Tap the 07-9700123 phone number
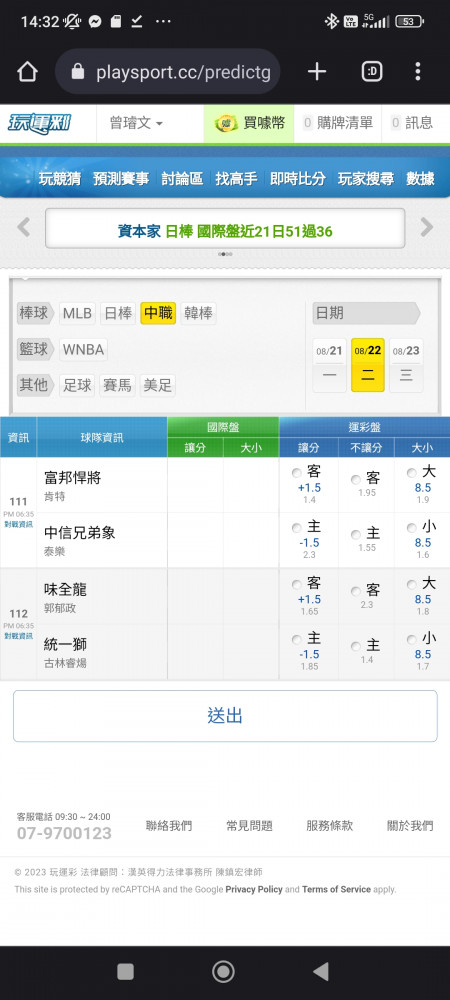450x1000 pixels. [64, 833]
